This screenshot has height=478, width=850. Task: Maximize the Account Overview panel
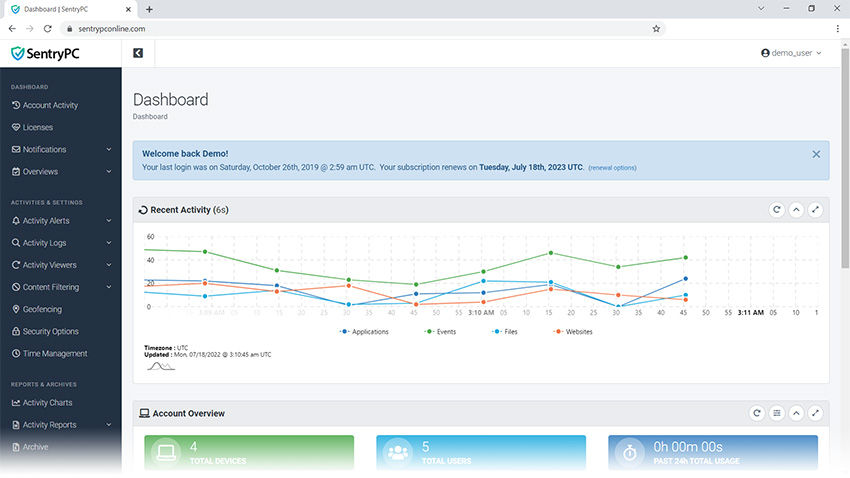(x=816, y=413)
